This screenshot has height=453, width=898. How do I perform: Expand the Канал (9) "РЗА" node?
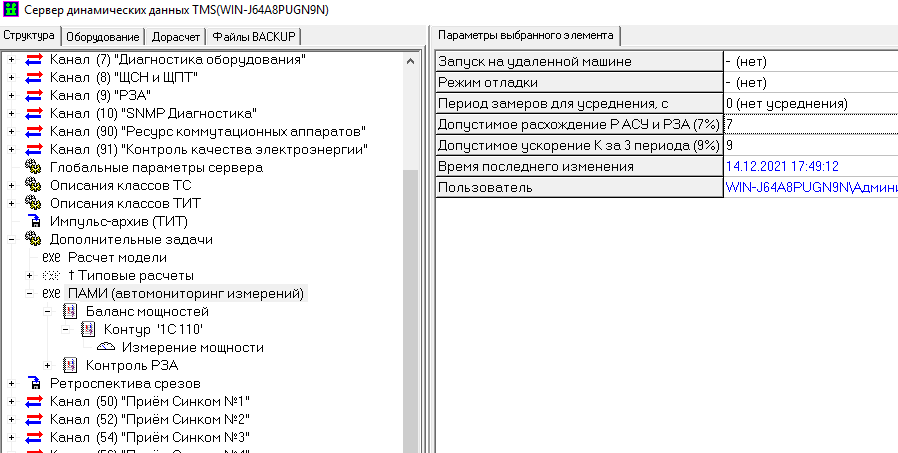click(12, 96)
